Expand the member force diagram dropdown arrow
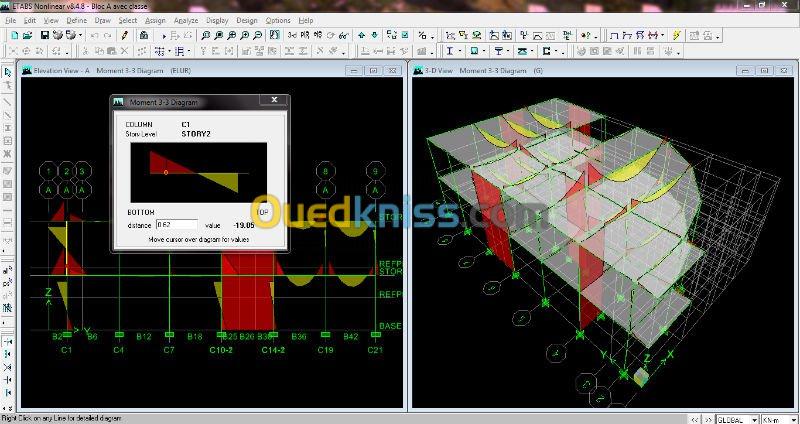The image size is (800, 424). 663,36
